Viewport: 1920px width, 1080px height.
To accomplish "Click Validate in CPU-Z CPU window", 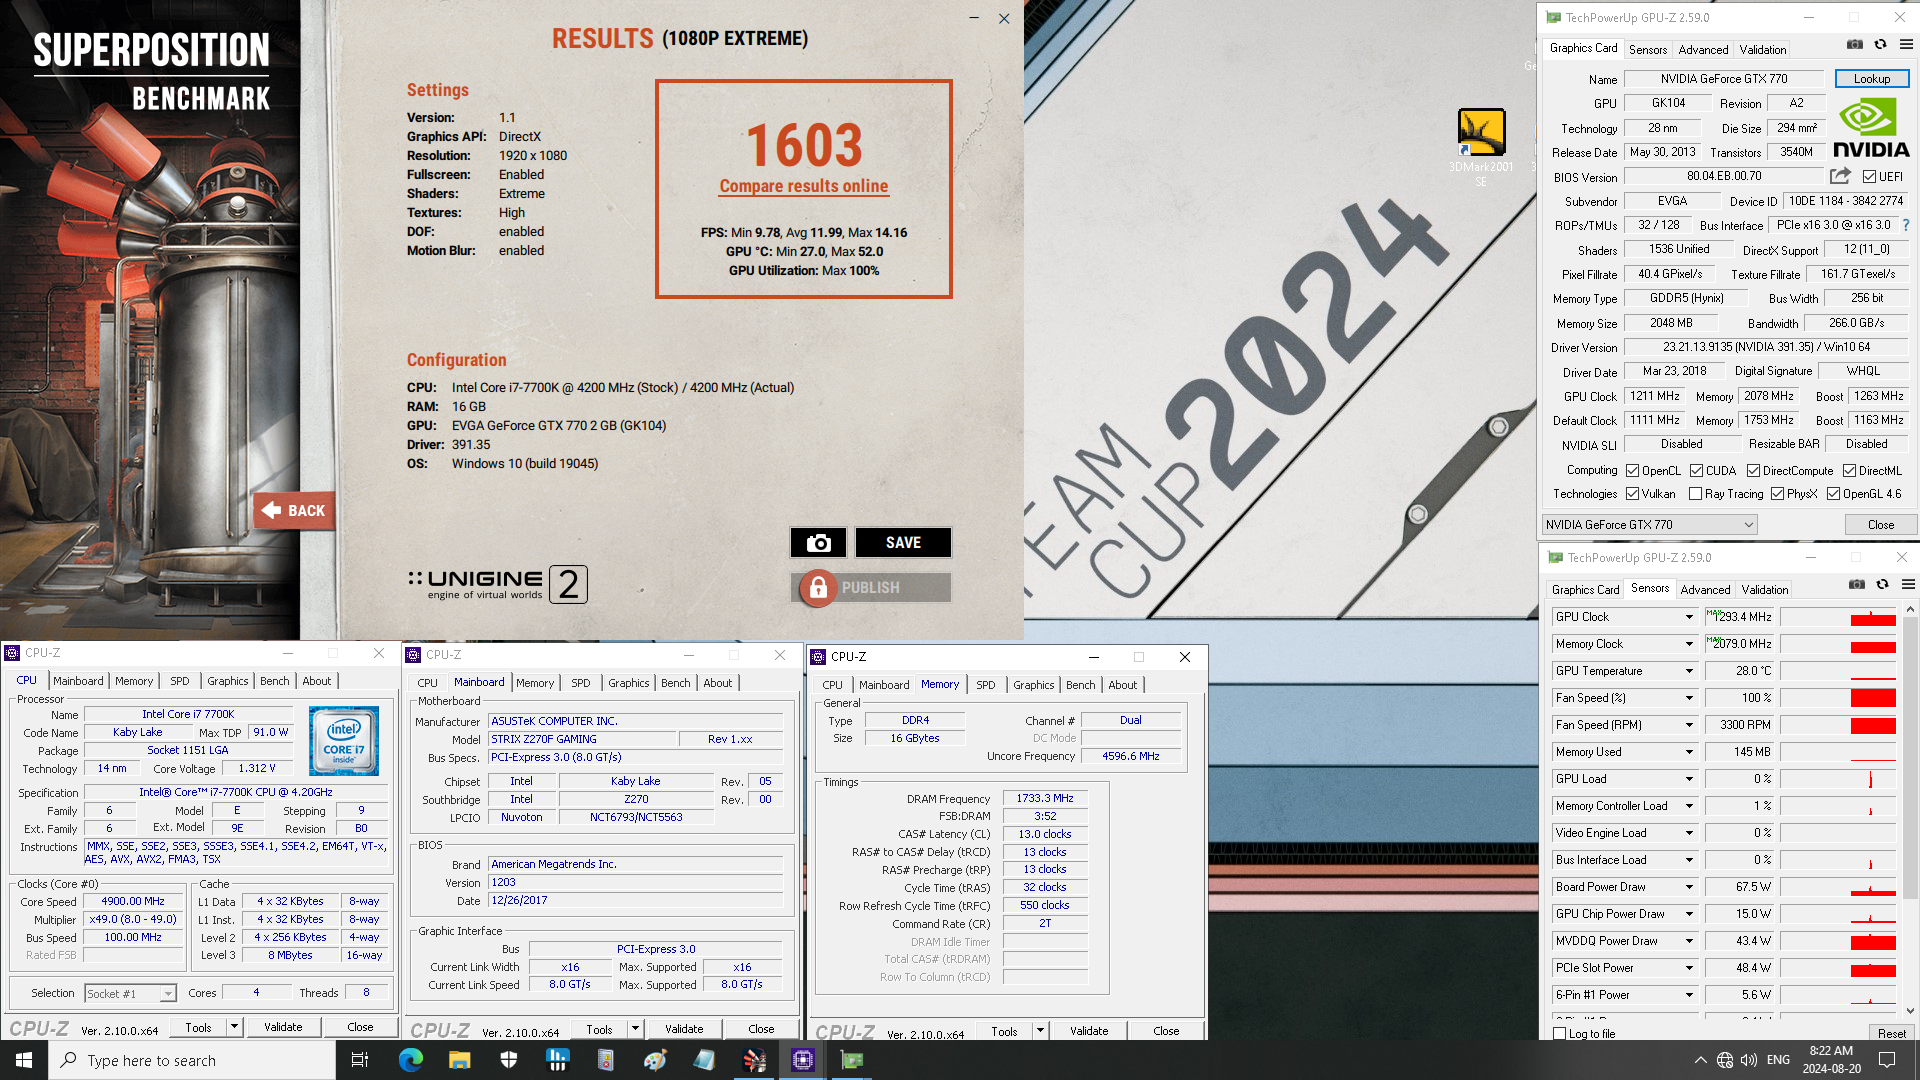I will pos(283,1027).
